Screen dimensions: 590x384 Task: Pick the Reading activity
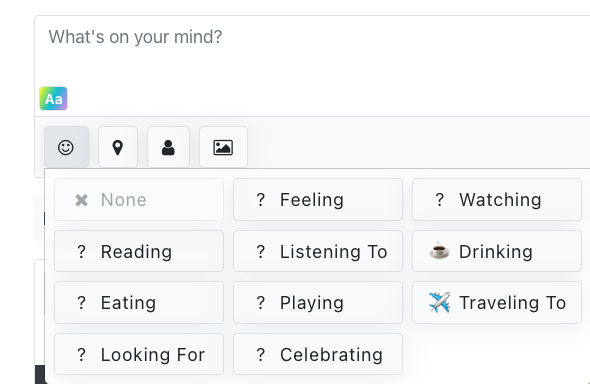tap(139, 251)
